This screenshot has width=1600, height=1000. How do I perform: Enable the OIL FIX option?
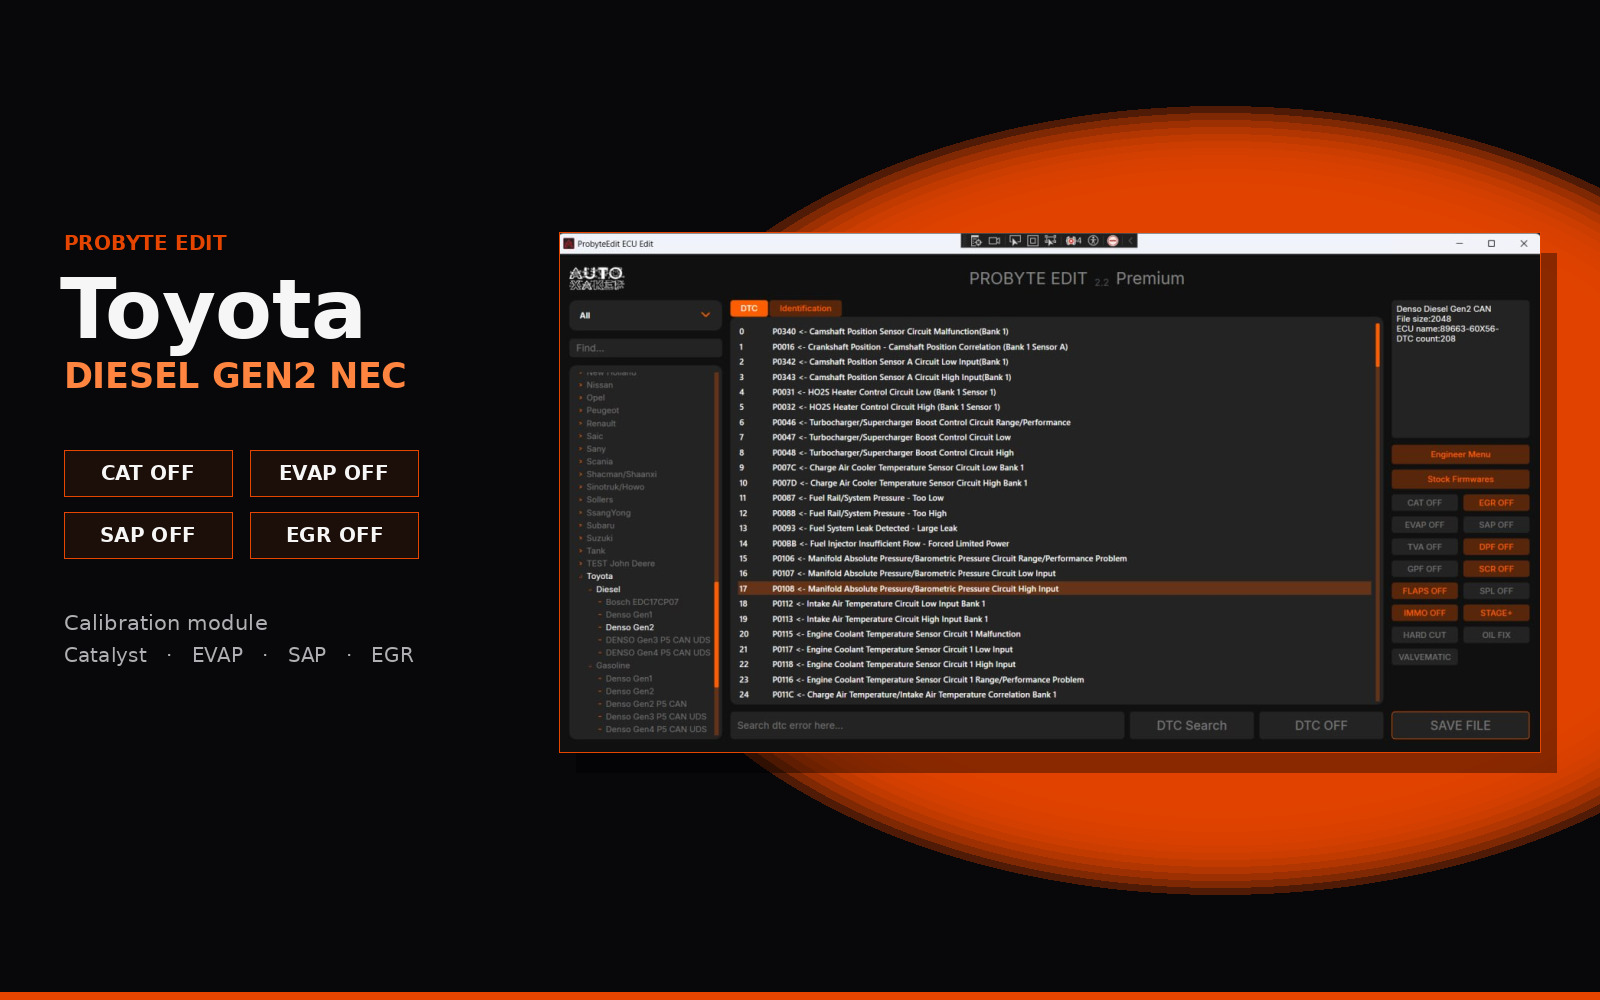(1496, 635)
